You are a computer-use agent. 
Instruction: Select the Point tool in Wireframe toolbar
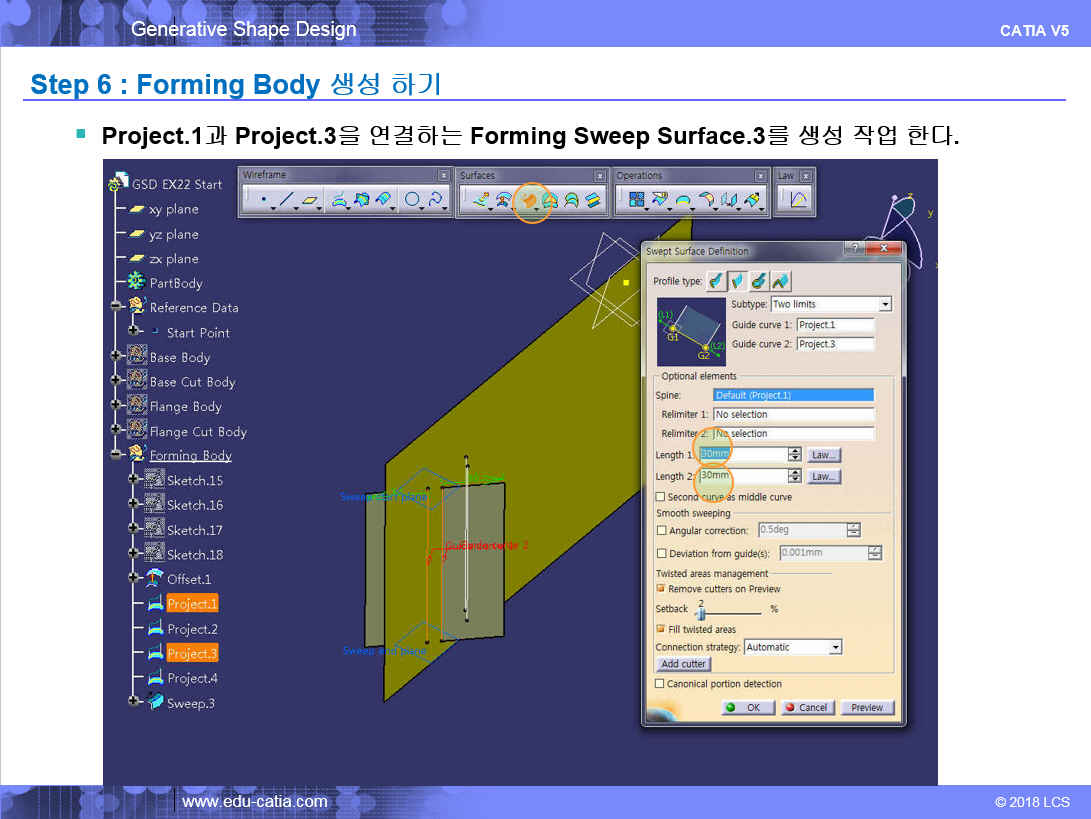(263, 200)
